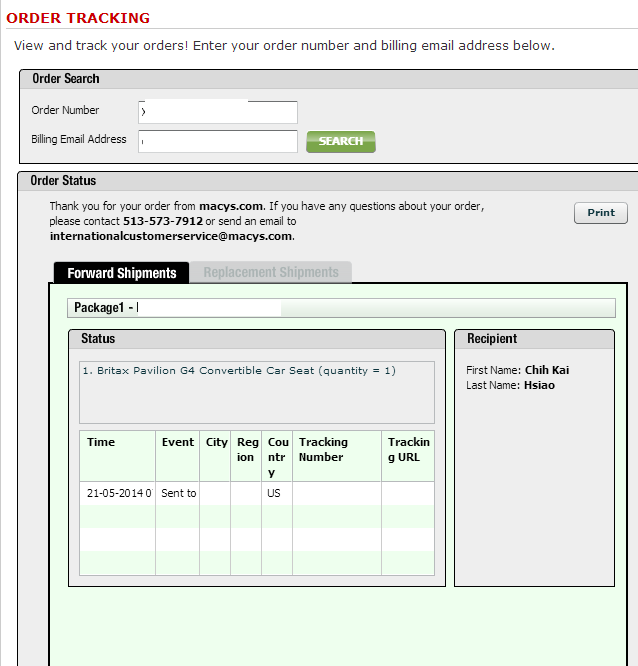Image resolution: width=638 pixels, height=666 pixels.
Task: Click the Status panel header
Action: pos(257,339)
